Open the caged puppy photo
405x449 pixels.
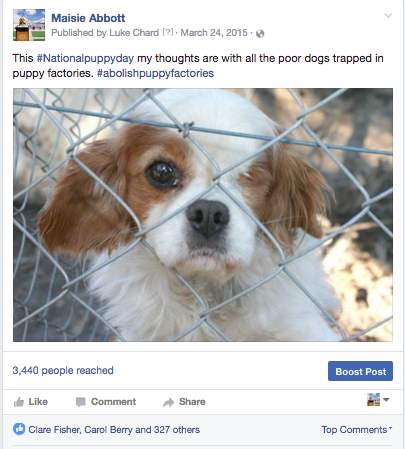(x=203, y=215)
